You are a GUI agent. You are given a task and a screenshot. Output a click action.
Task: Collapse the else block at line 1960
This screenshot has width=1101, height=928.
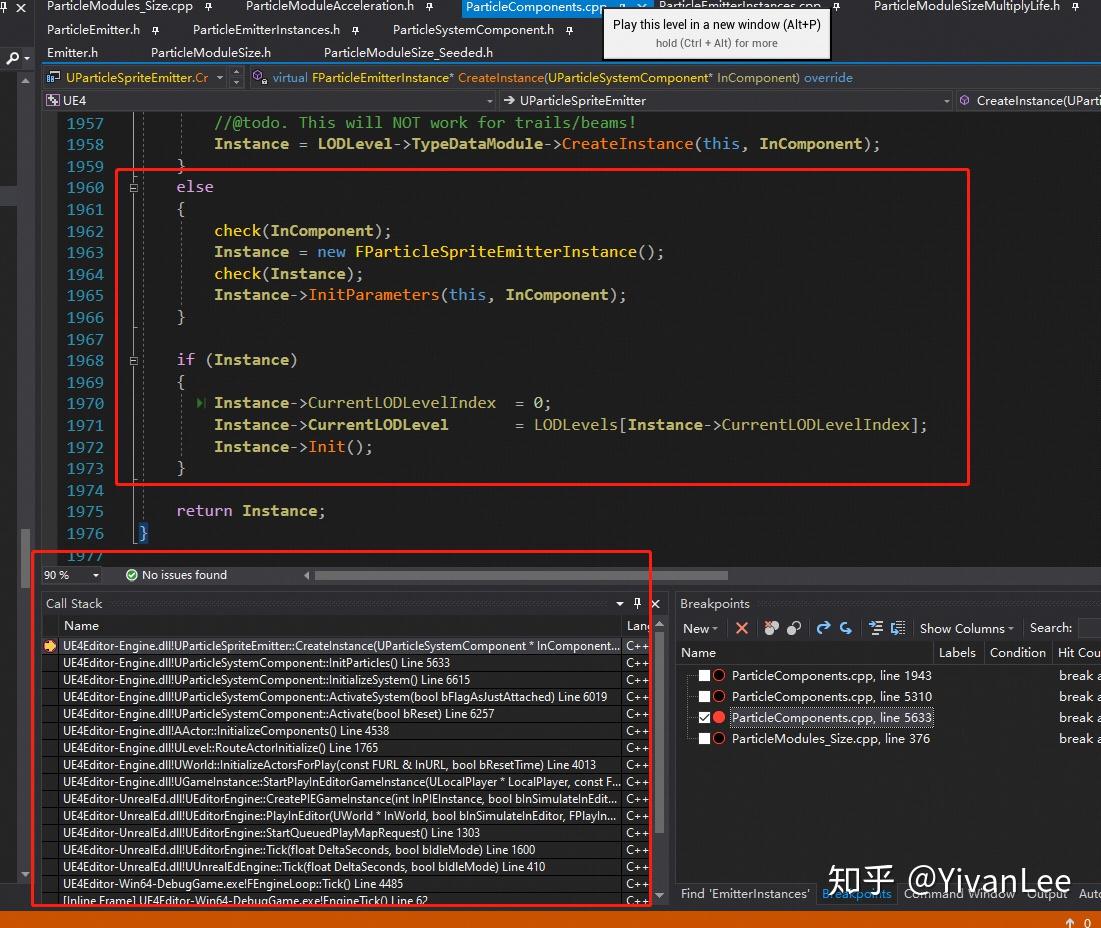pyautogui.click(x=134, y=187)
